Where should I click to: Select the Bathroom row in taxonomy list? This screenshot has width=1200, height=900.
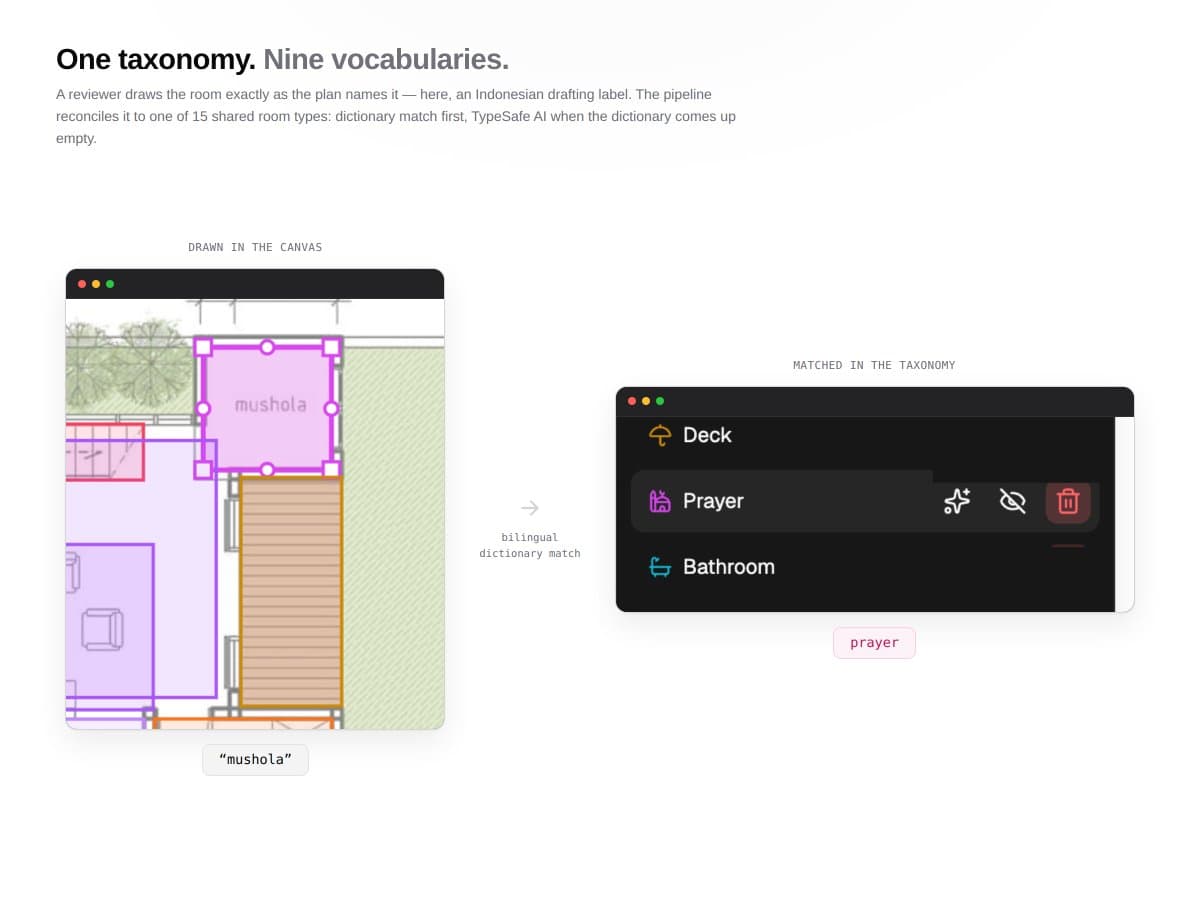865,567
